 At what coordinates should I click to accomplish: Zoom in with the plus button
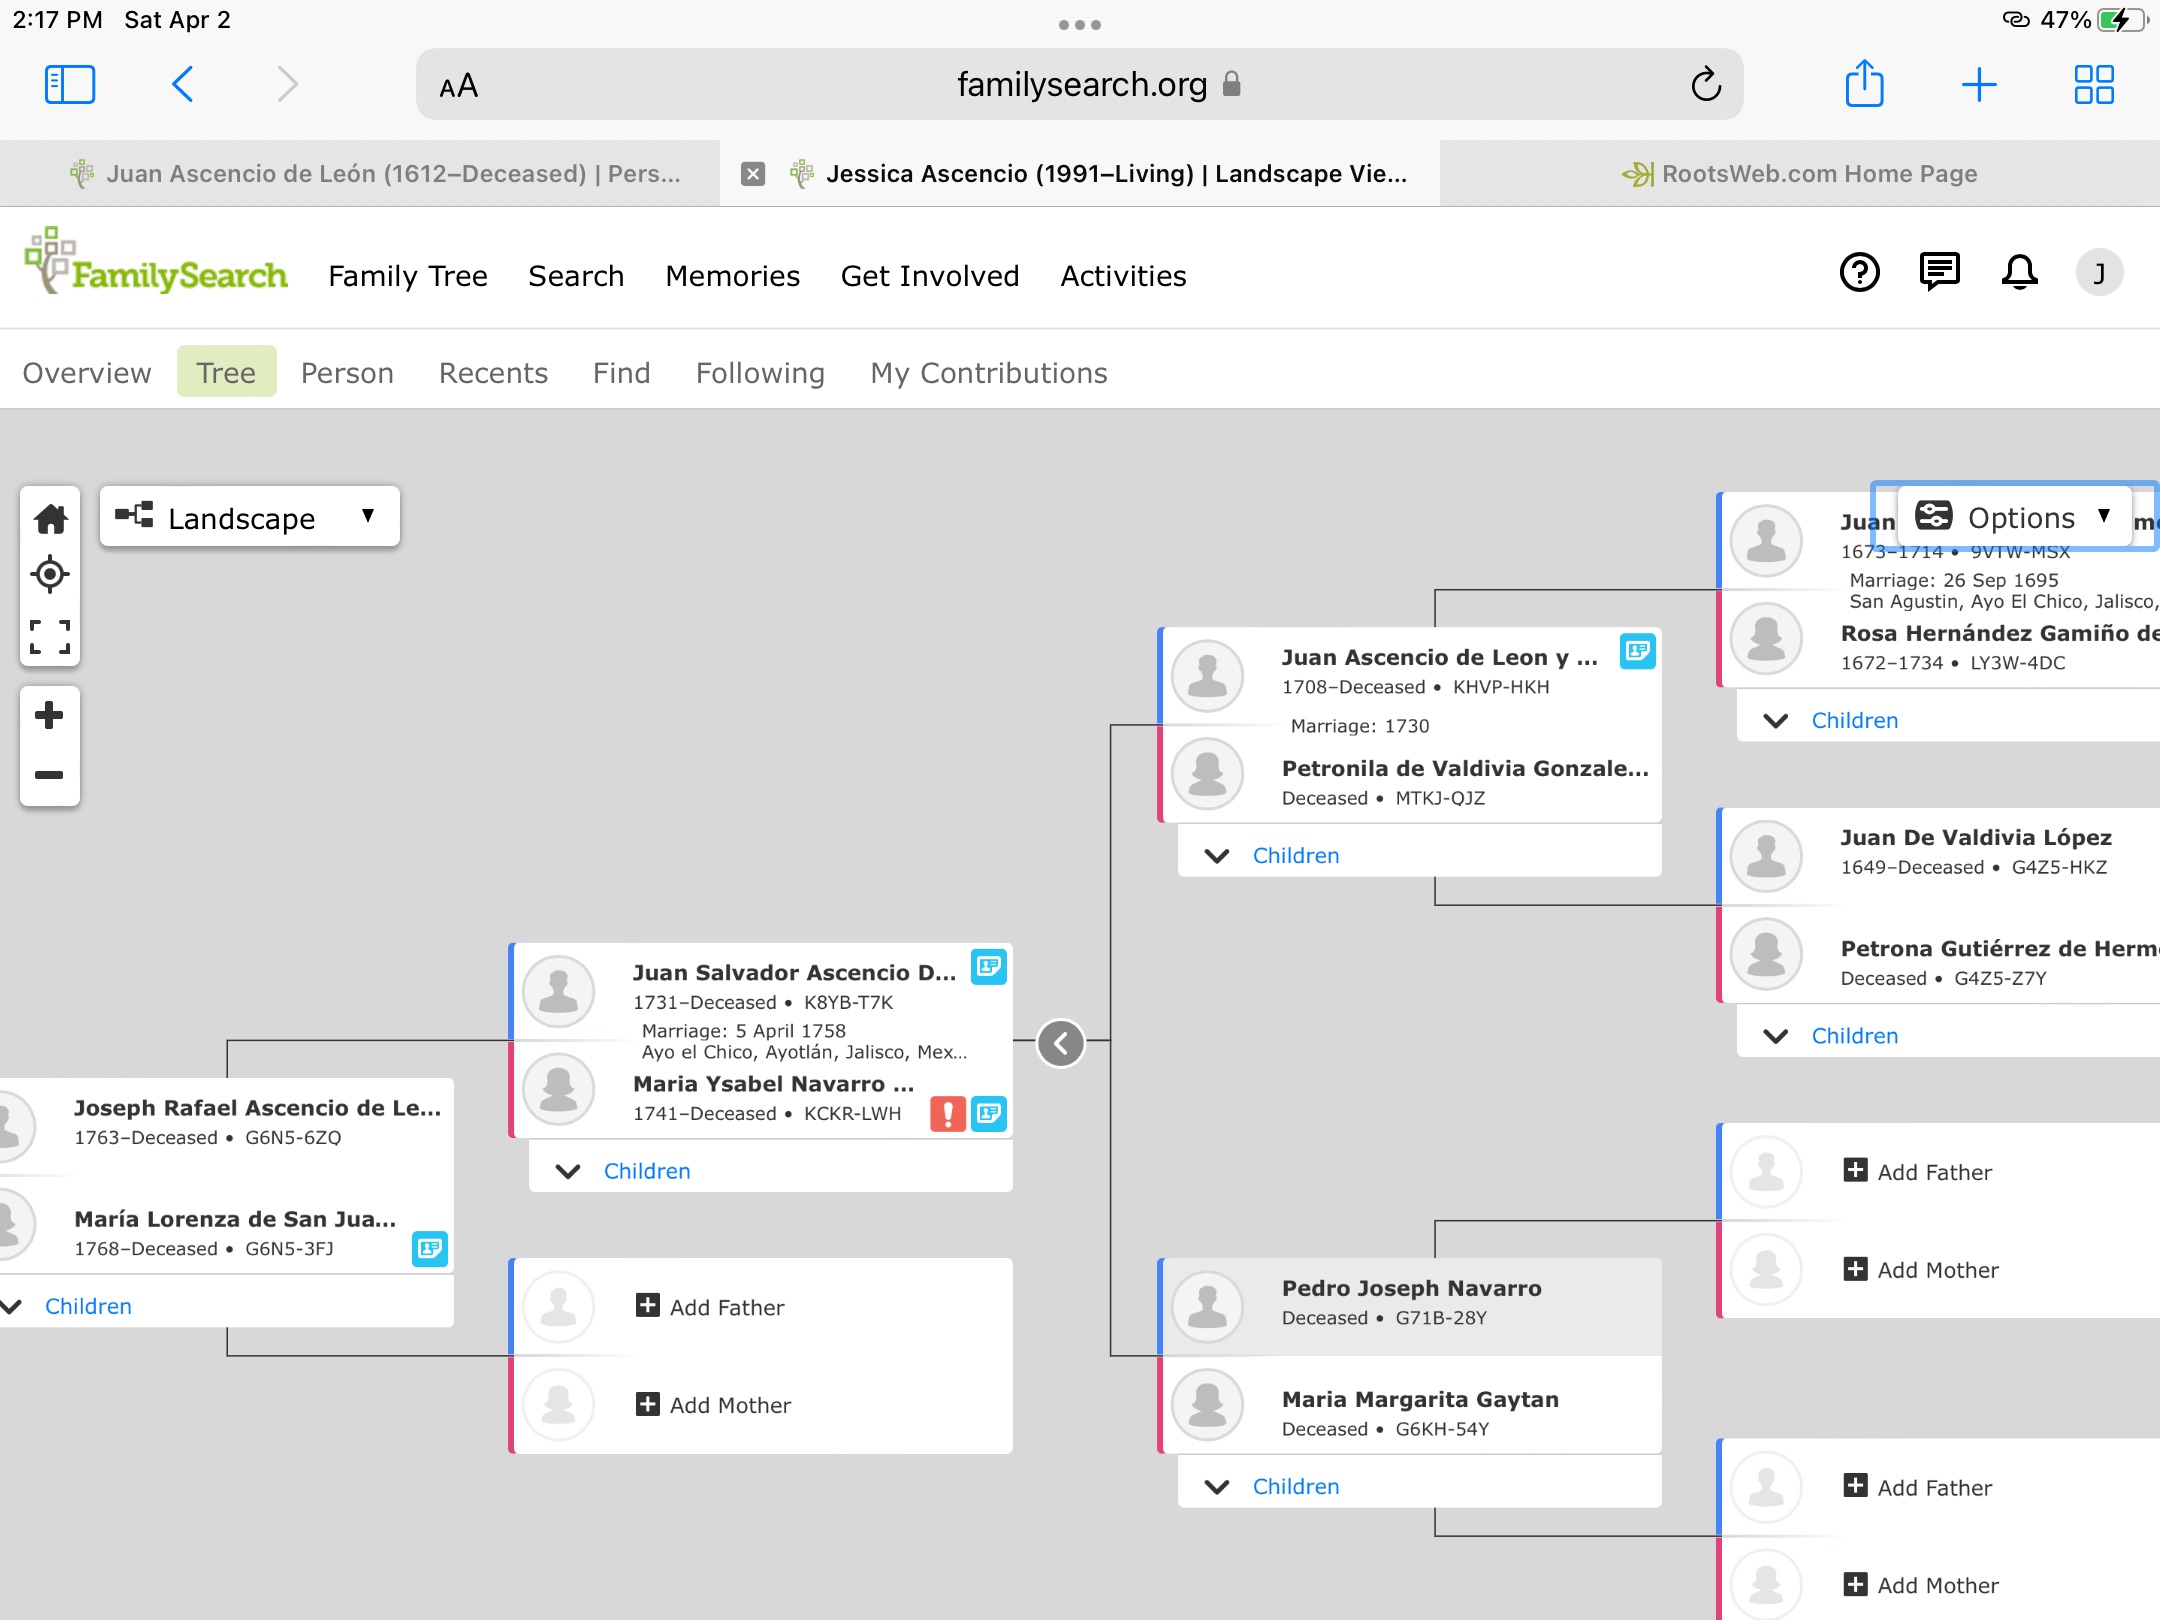[50, 715]
